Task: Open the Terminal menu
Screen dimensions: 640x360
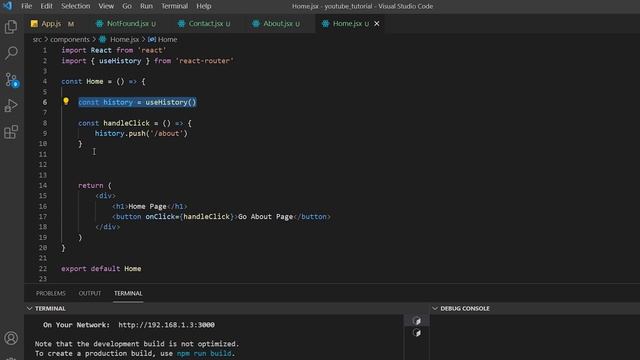Action: [174, 6]
